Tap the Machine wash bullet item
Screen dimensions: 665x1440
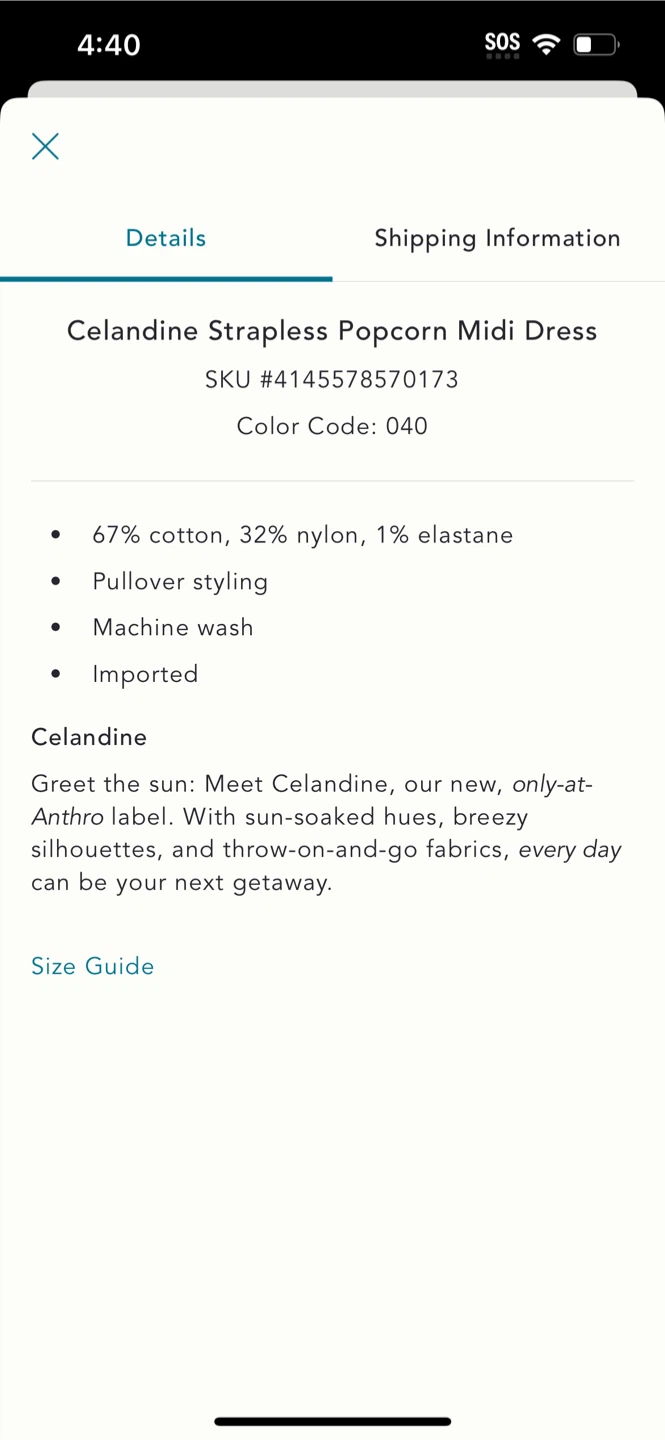173,628
